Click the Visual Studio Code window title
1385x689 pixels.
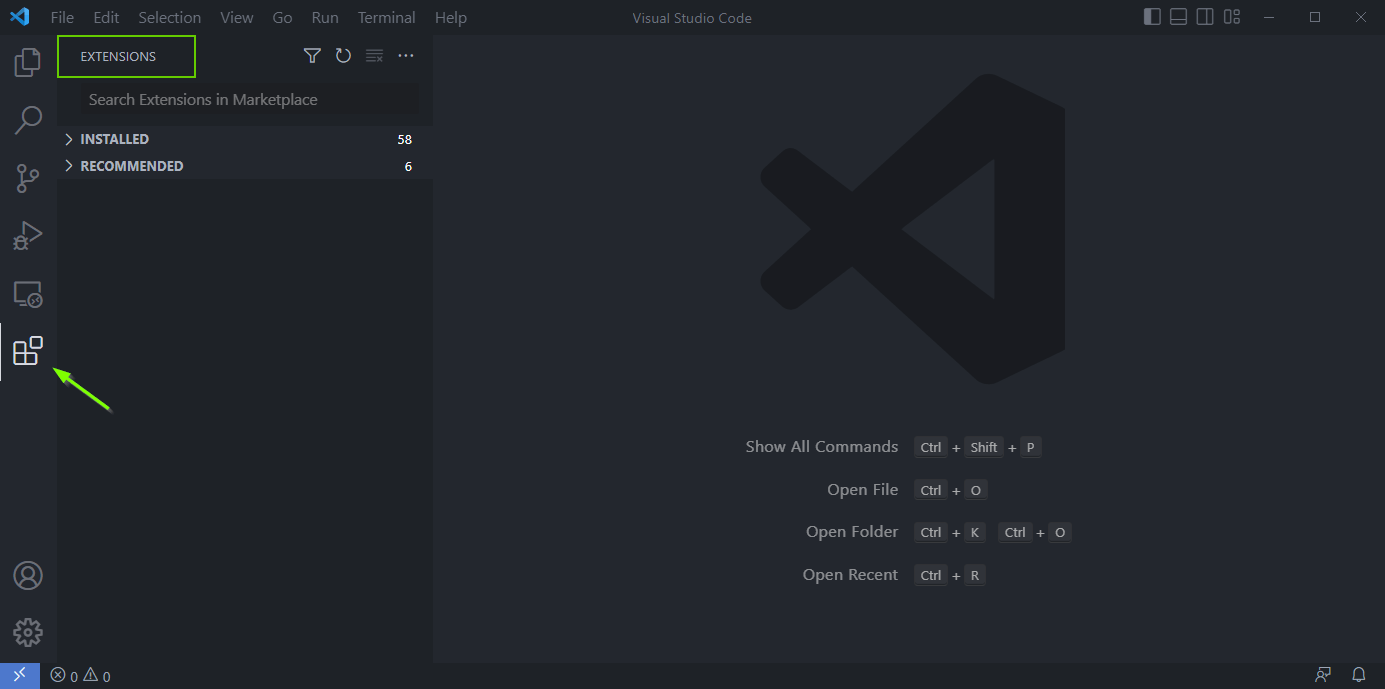click(692, 18)
